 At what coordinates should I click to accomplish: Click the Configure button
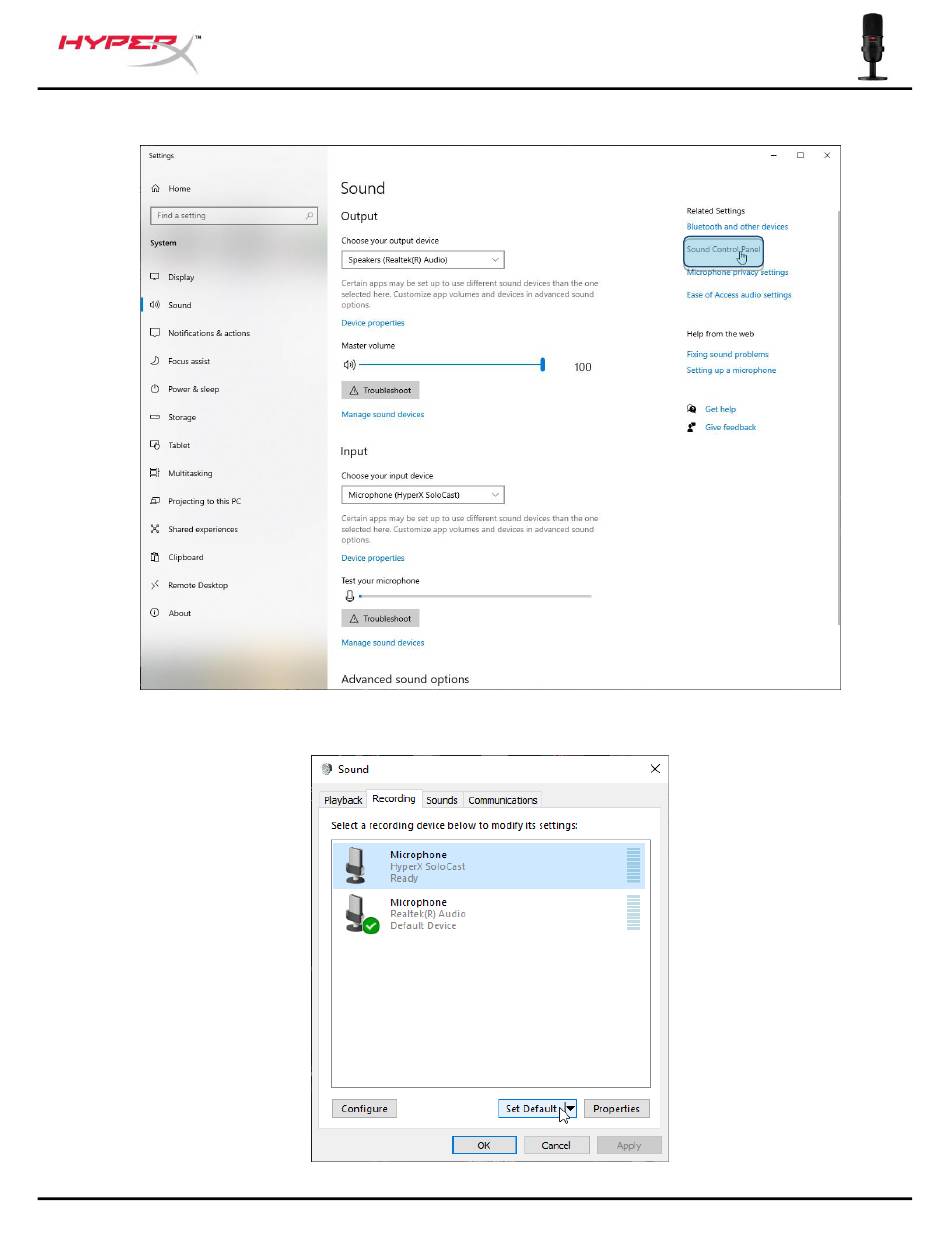pyautogui.click(x=364, y=1108)
